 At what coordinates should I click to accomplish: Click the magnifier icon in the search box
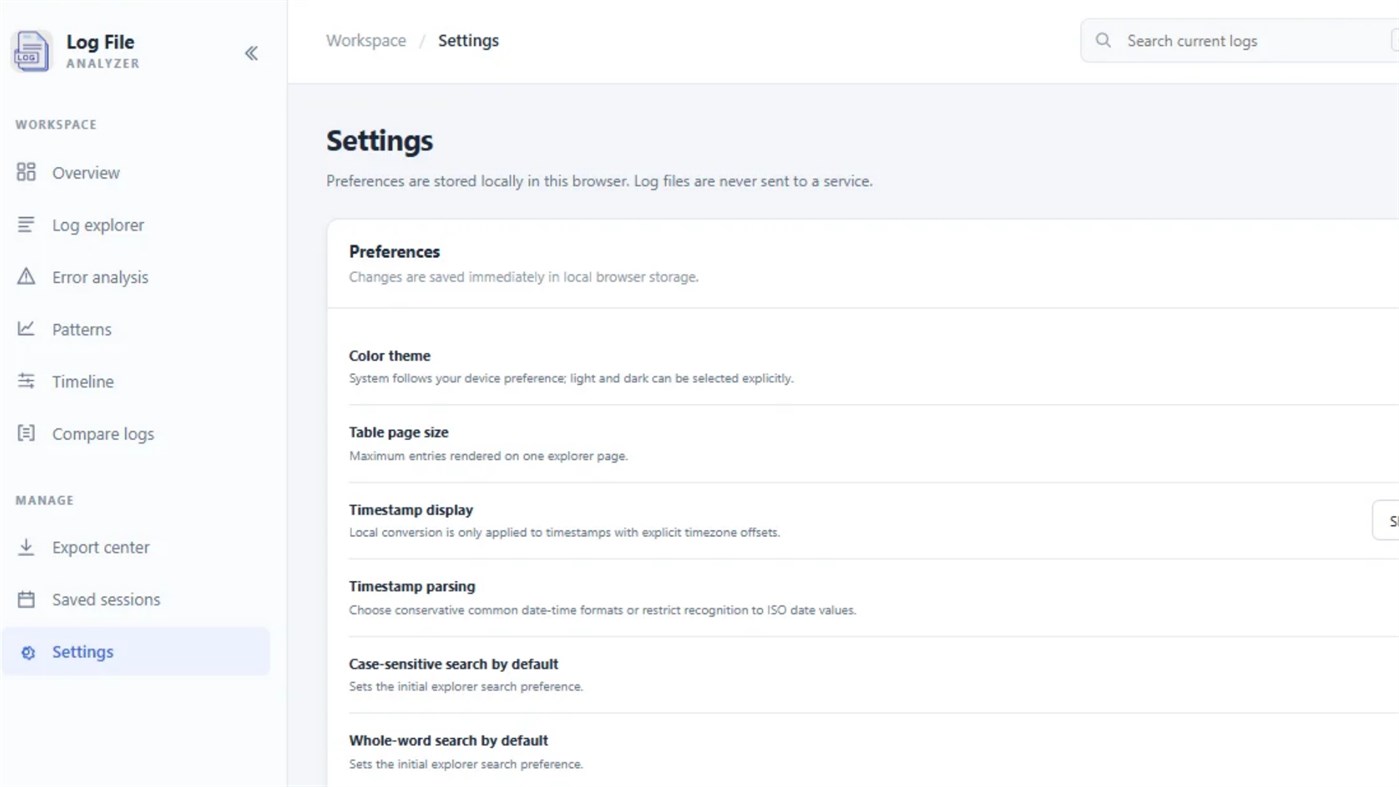pos(1103,41)
